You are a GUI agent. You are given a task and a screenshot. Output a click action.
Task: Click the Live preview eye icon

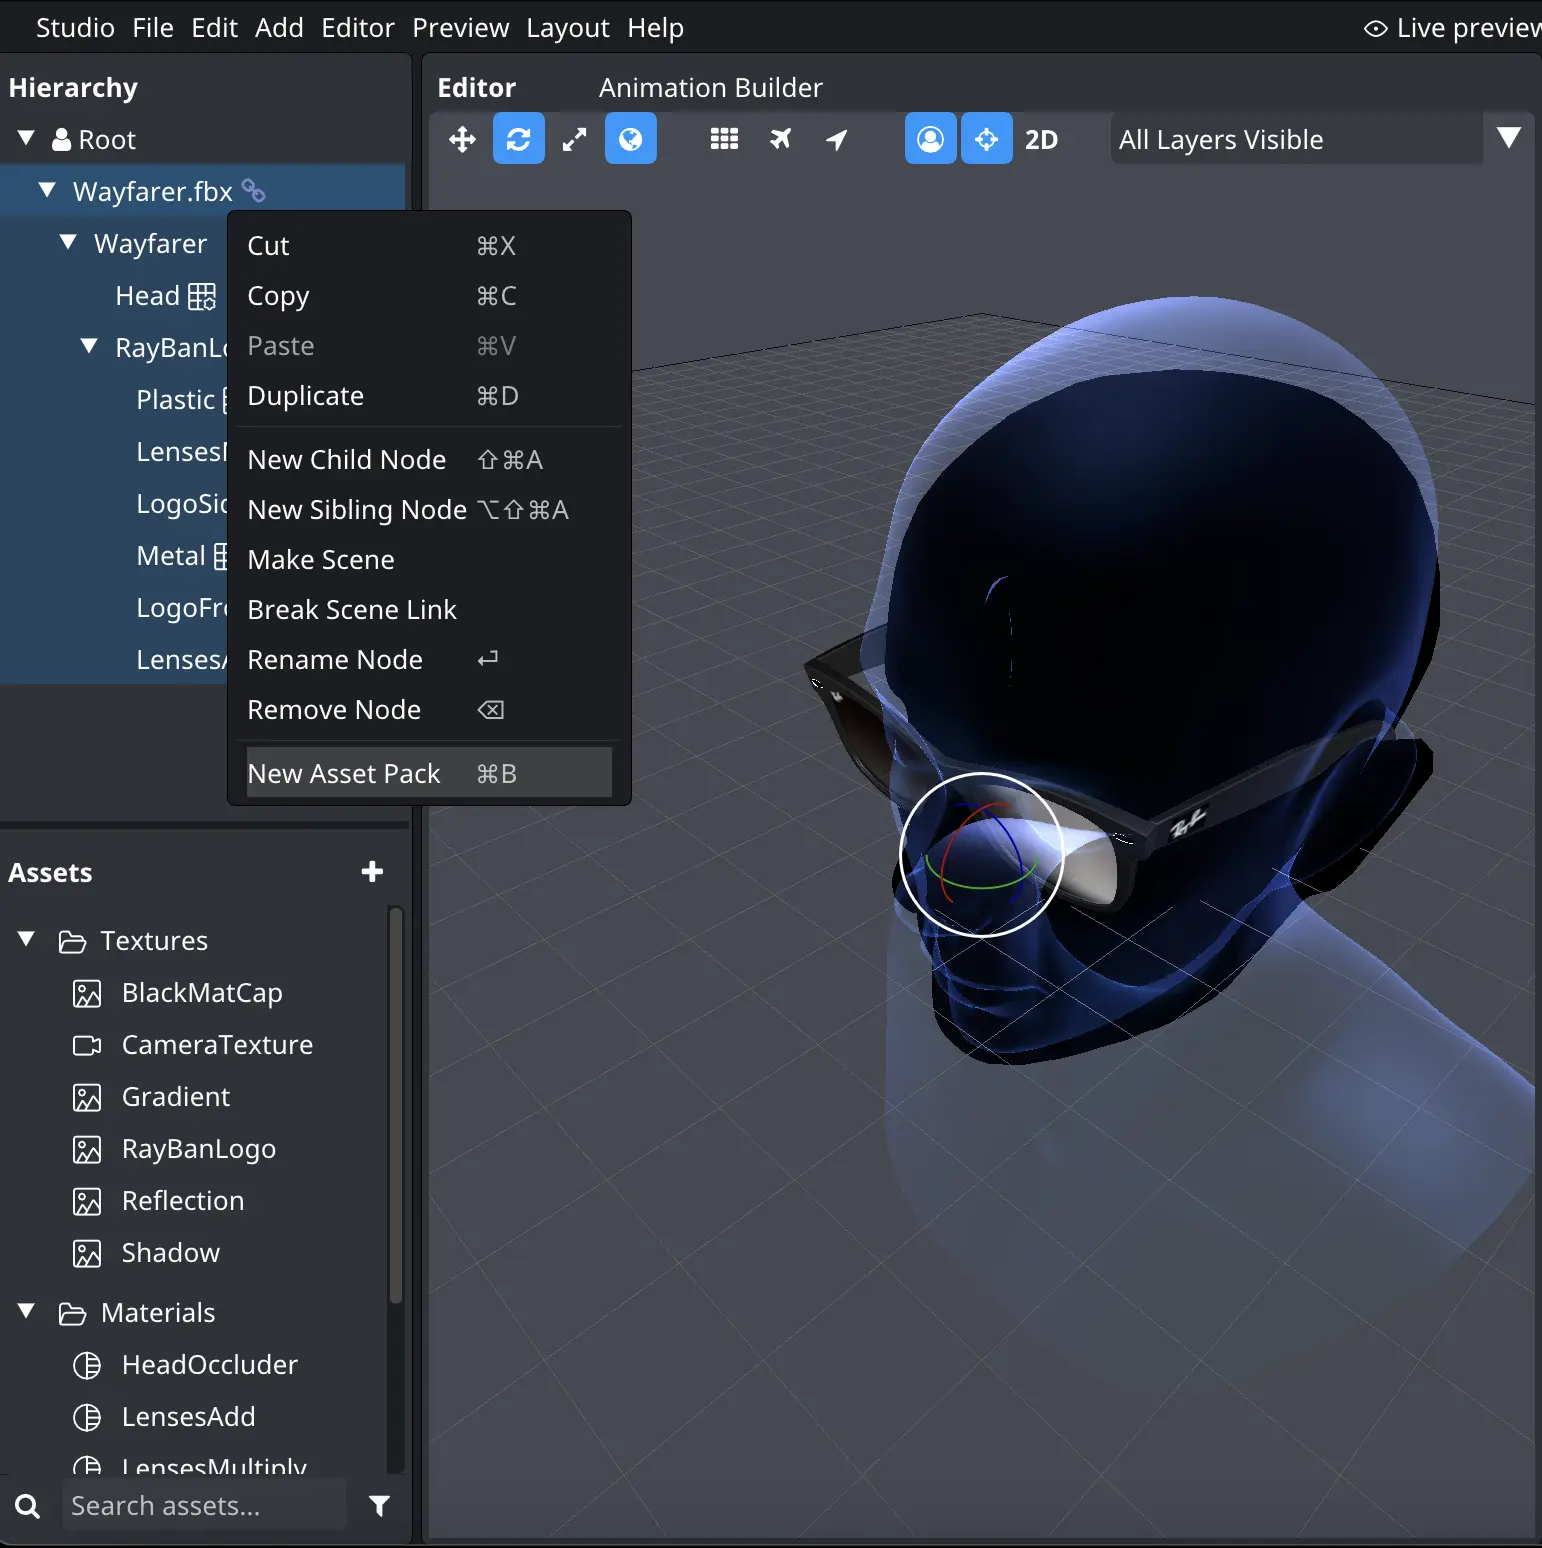coord(1375,29)
